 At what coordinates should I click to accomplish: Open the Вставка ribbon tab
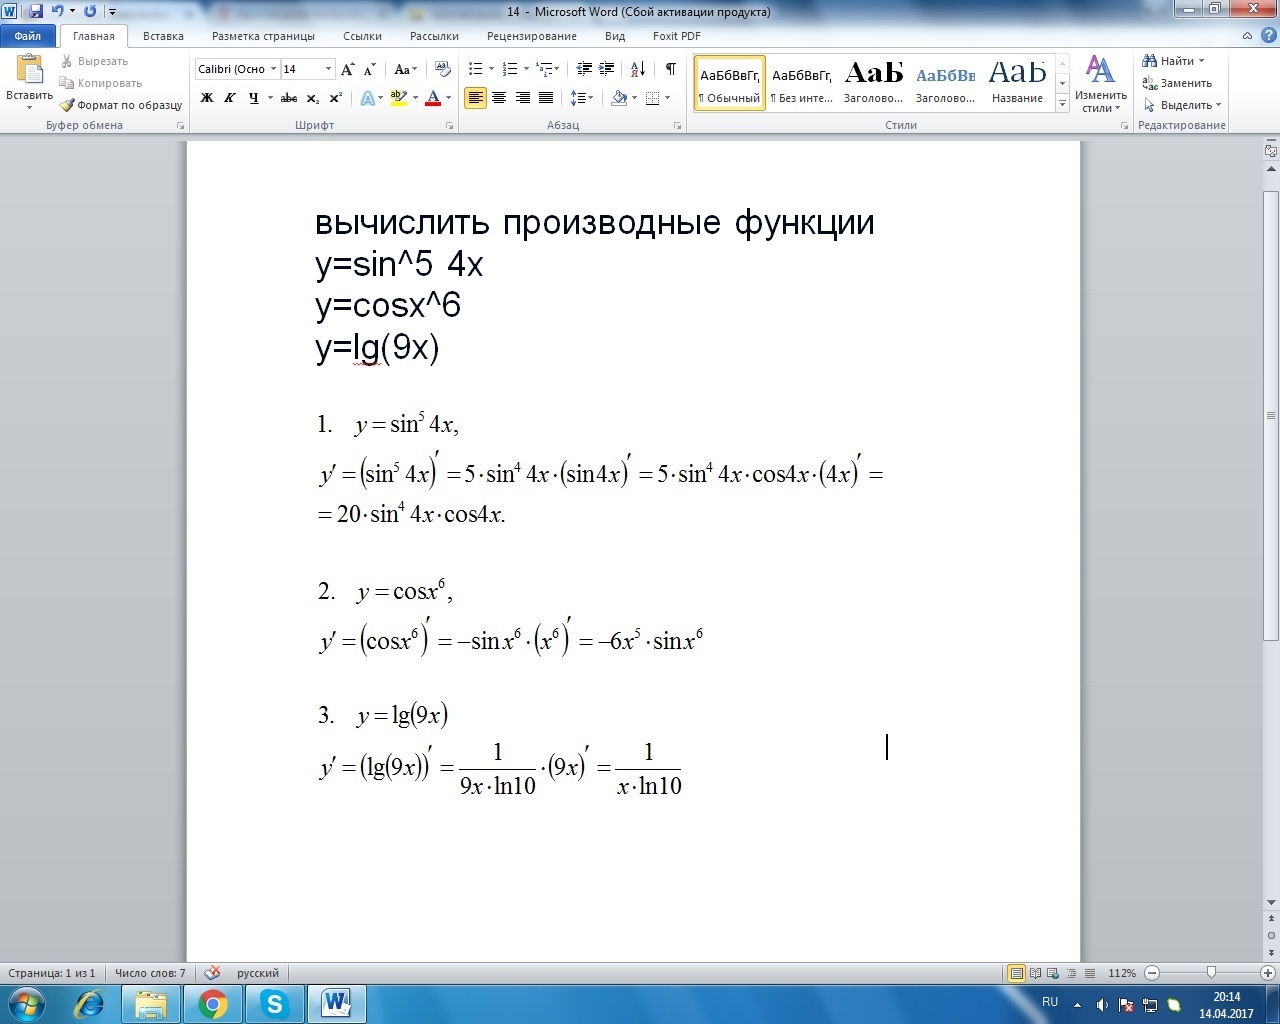tap(163, 36)
